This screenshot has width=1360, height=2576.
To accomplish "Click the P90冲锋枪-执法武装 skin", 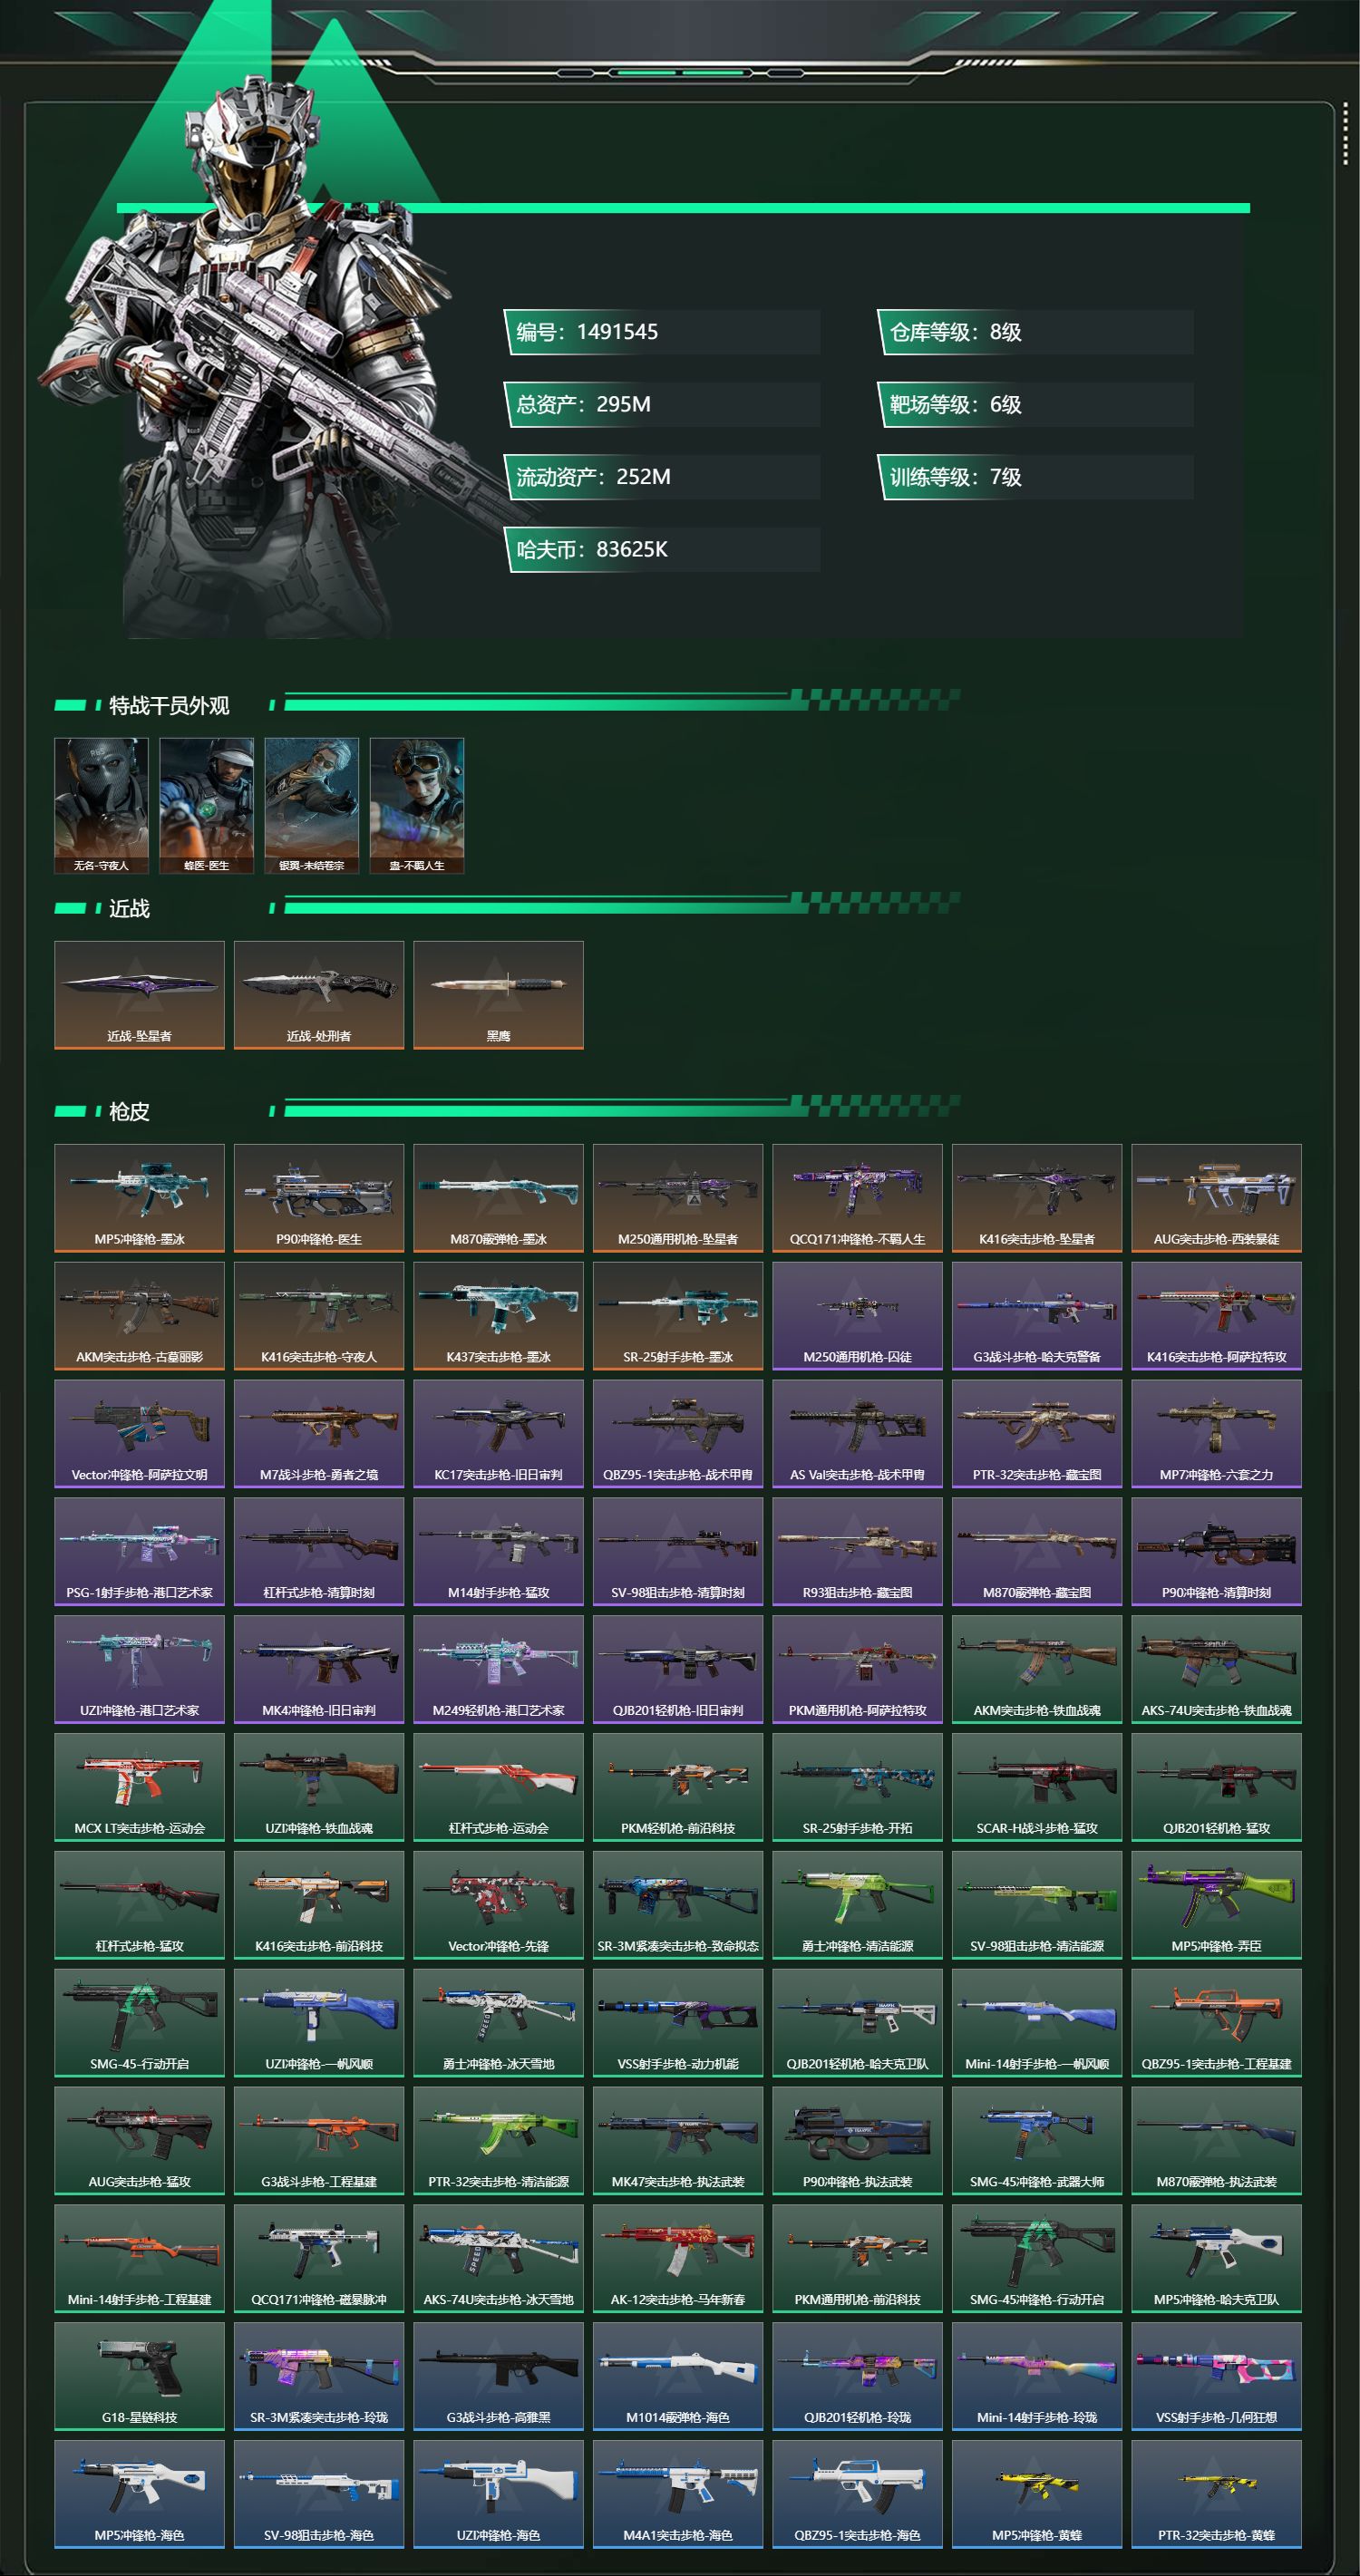I will pyautogui.click(x=857, y=2142).
